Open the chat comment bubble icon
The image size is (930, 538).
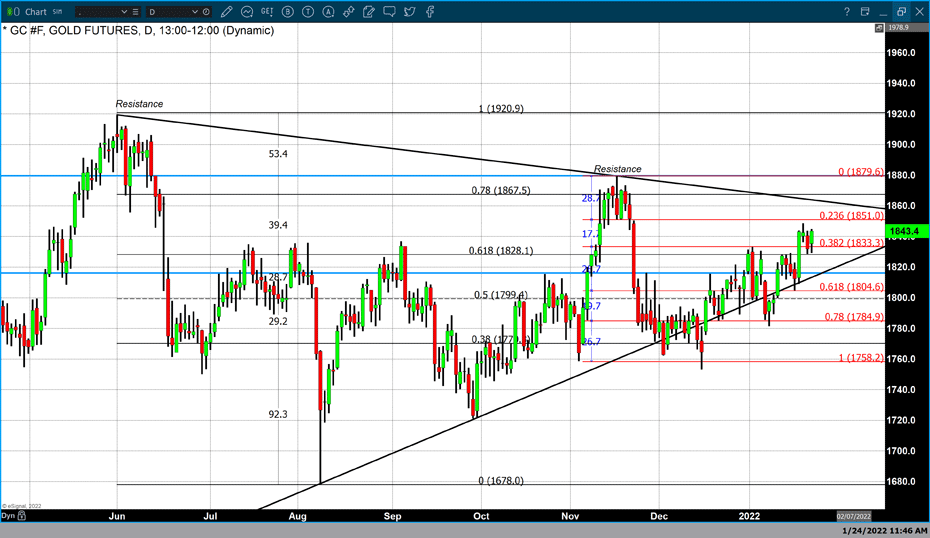tap(389, 12)
